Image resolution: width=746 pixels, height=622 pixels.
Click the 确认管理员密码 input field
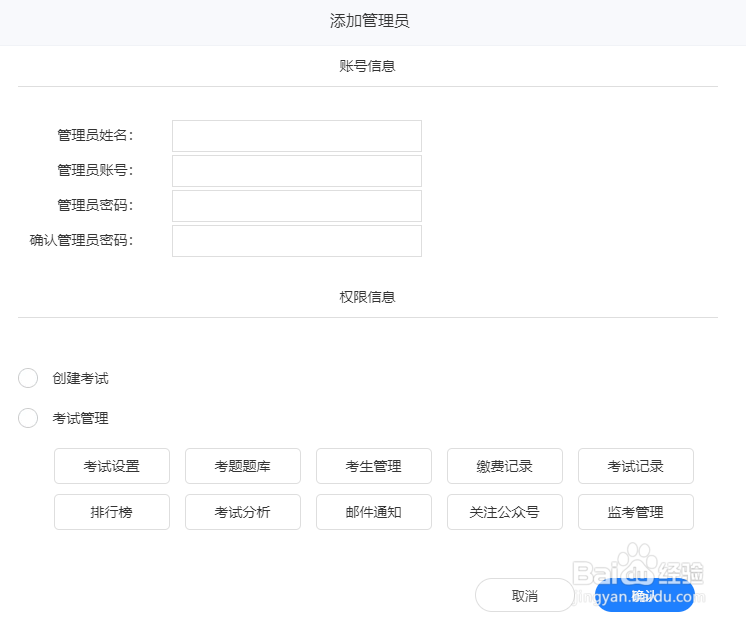pos(297,241)
